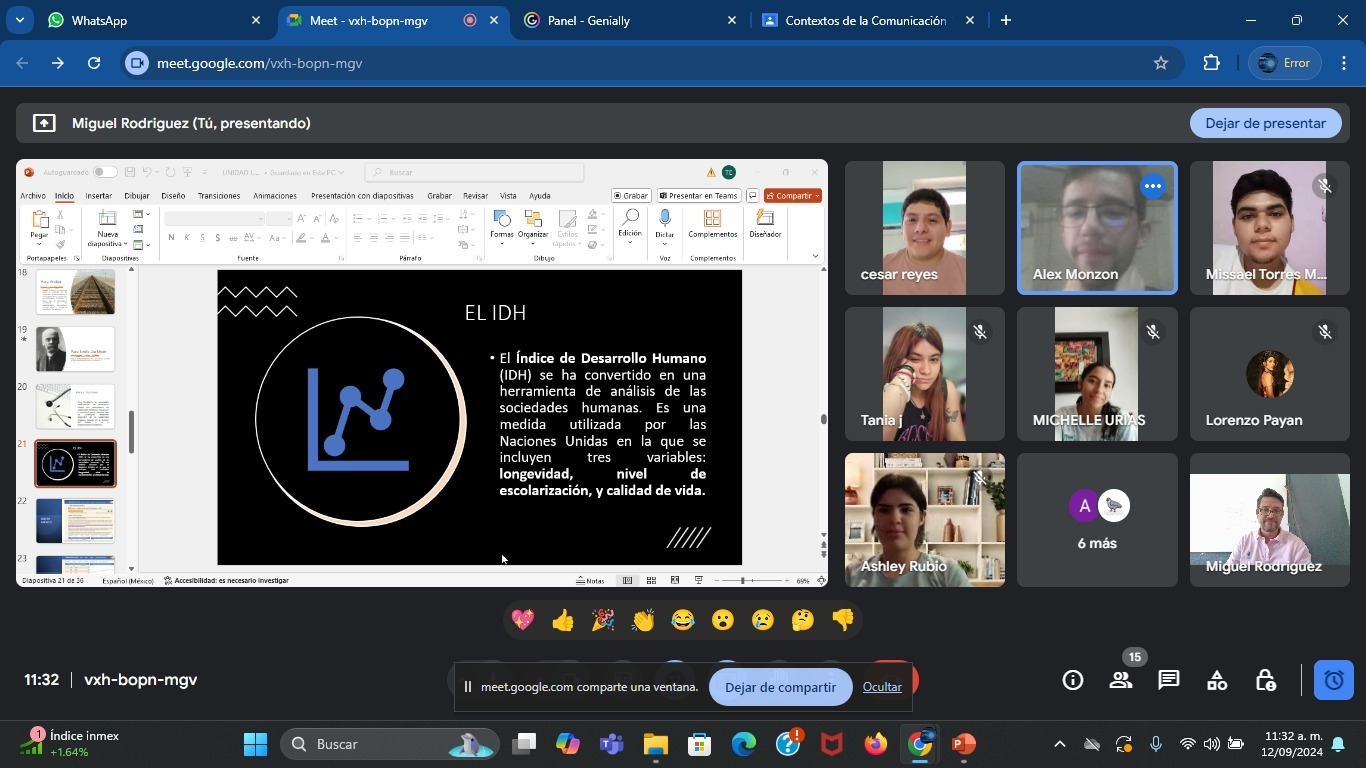The height and width of the screenshot is (768, 1366).
Task: Toggle strikethrough in PowerPoint font group
Action: [x=233, y=238]
